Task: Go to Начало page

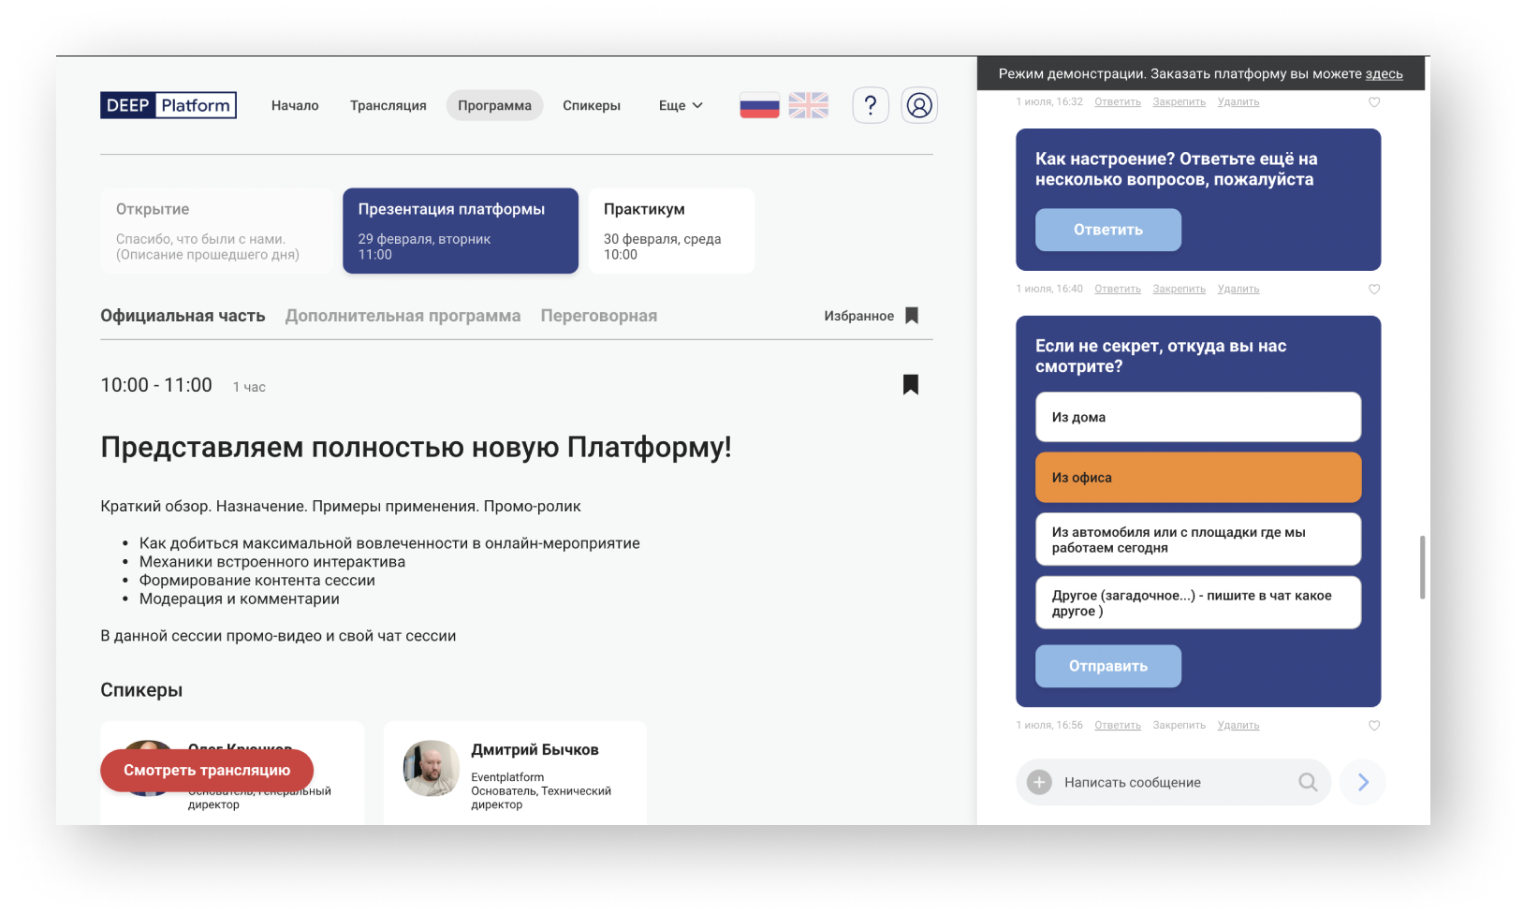Action: (x=295, y=105)
